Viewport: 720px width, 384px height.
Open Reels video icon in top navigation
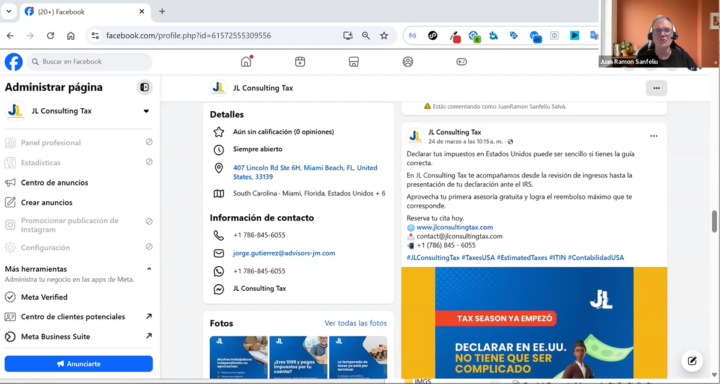click(x=300, y=62)
